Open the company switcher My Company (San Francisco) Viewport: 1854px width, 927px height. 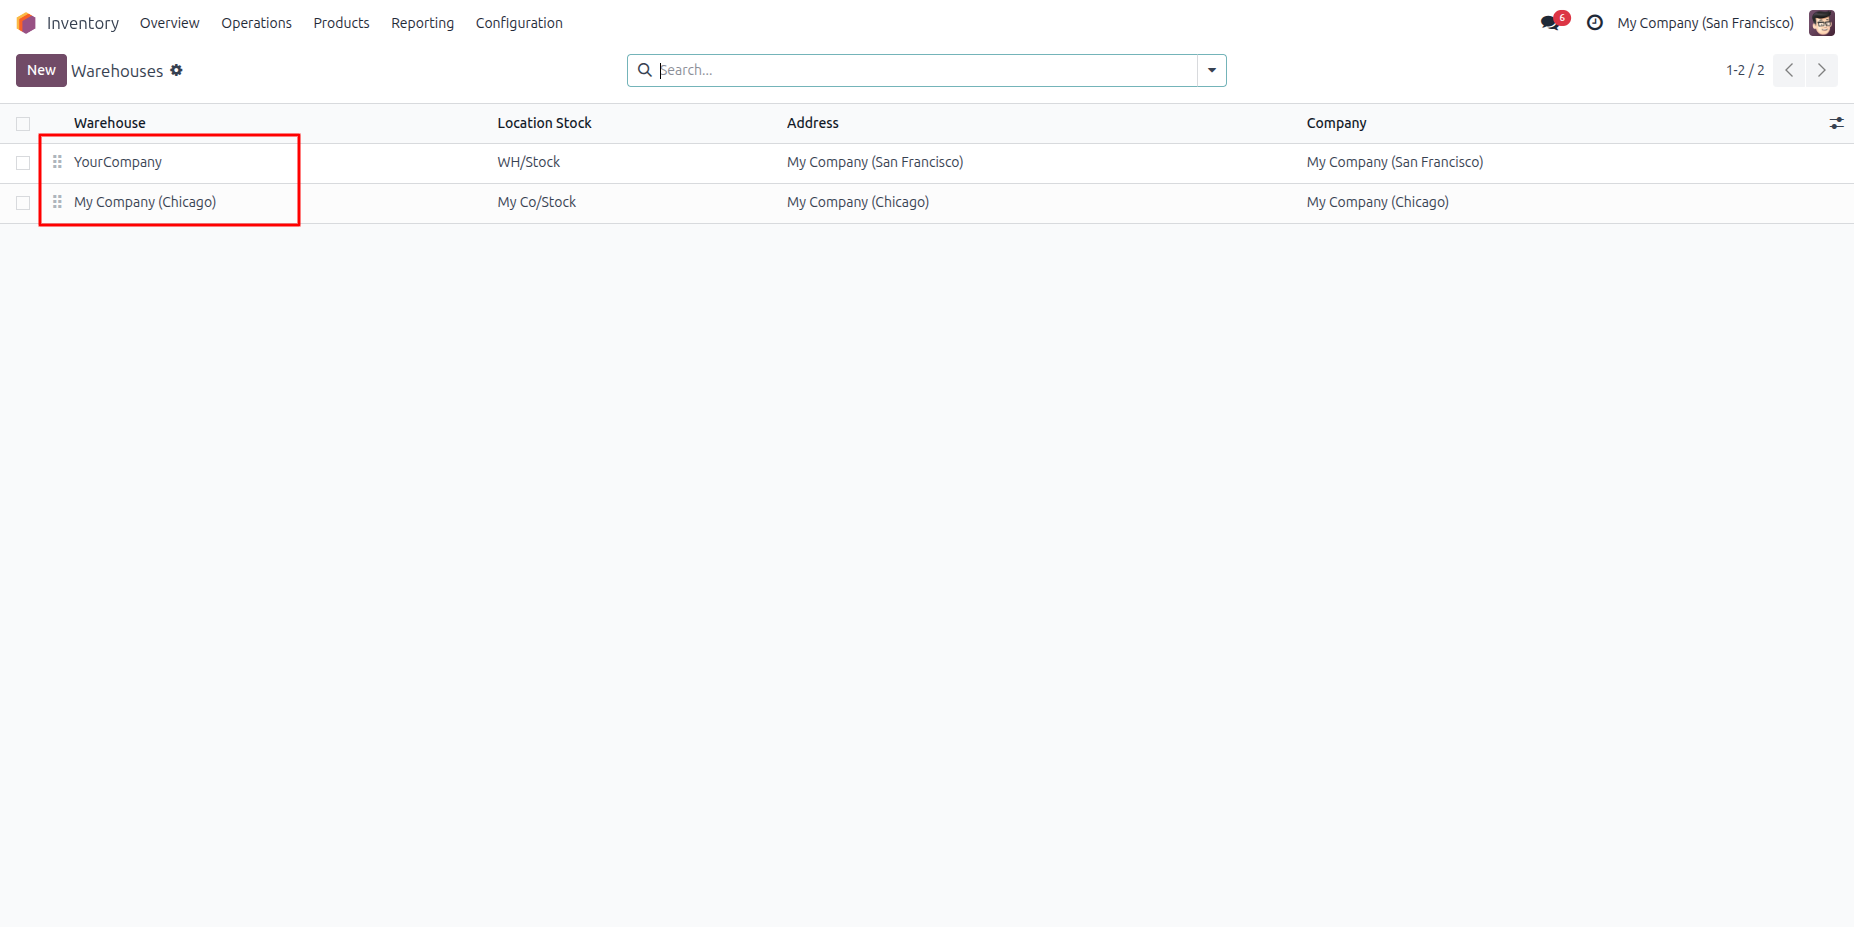click(x=1705, y=23)
